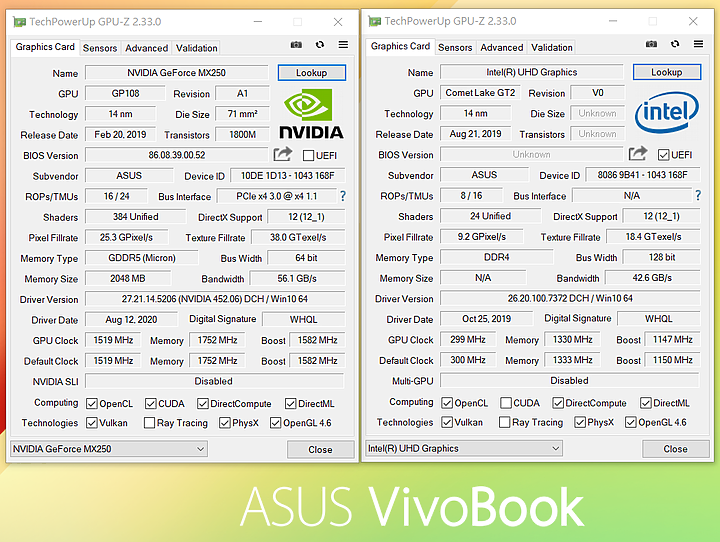Switch to the Validation tab in the NVIDIA window
Screen dimensions: 720x542
(x=197, y=48)
